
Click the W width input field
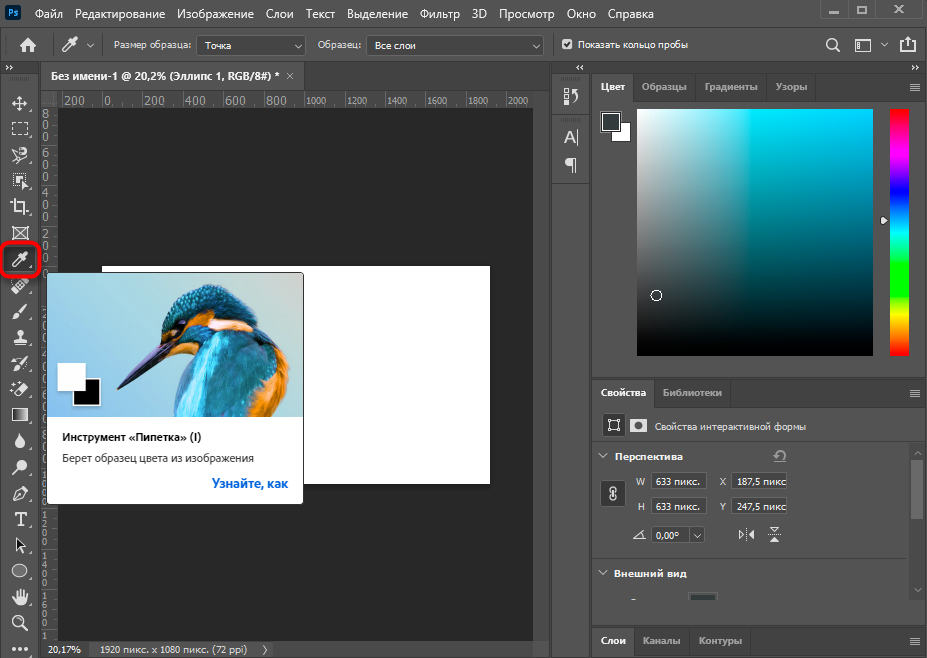coord(678,481)
